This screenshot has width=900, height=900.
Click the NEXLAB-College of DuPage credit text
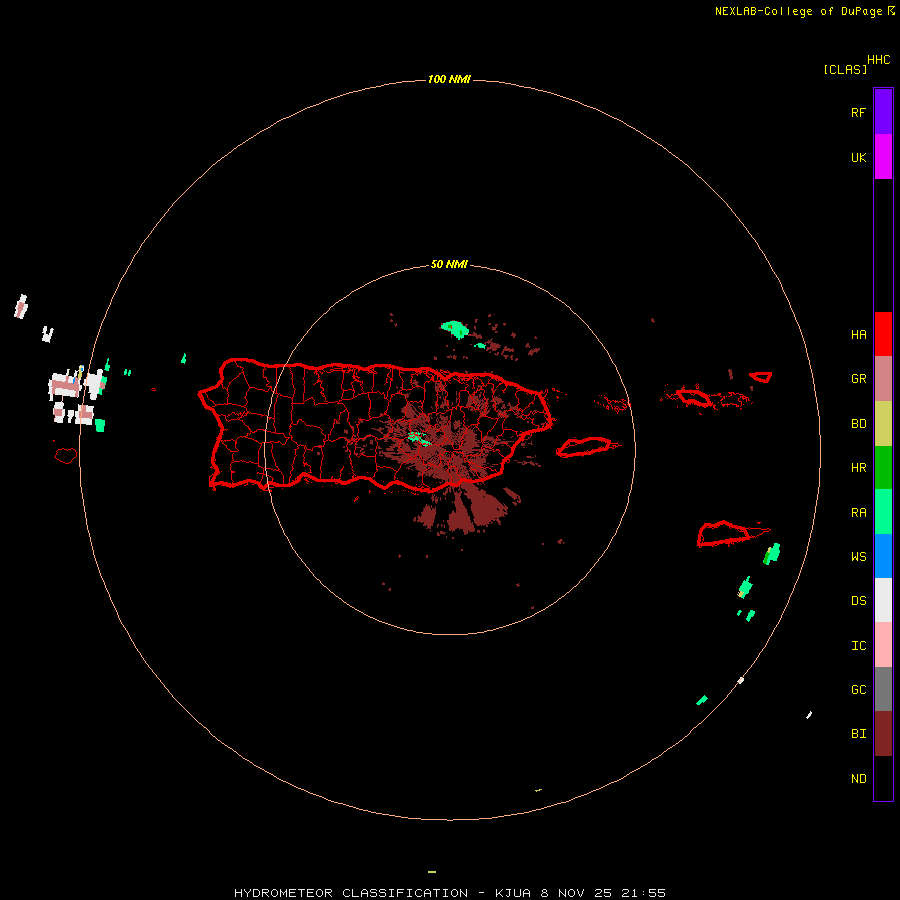798,11
